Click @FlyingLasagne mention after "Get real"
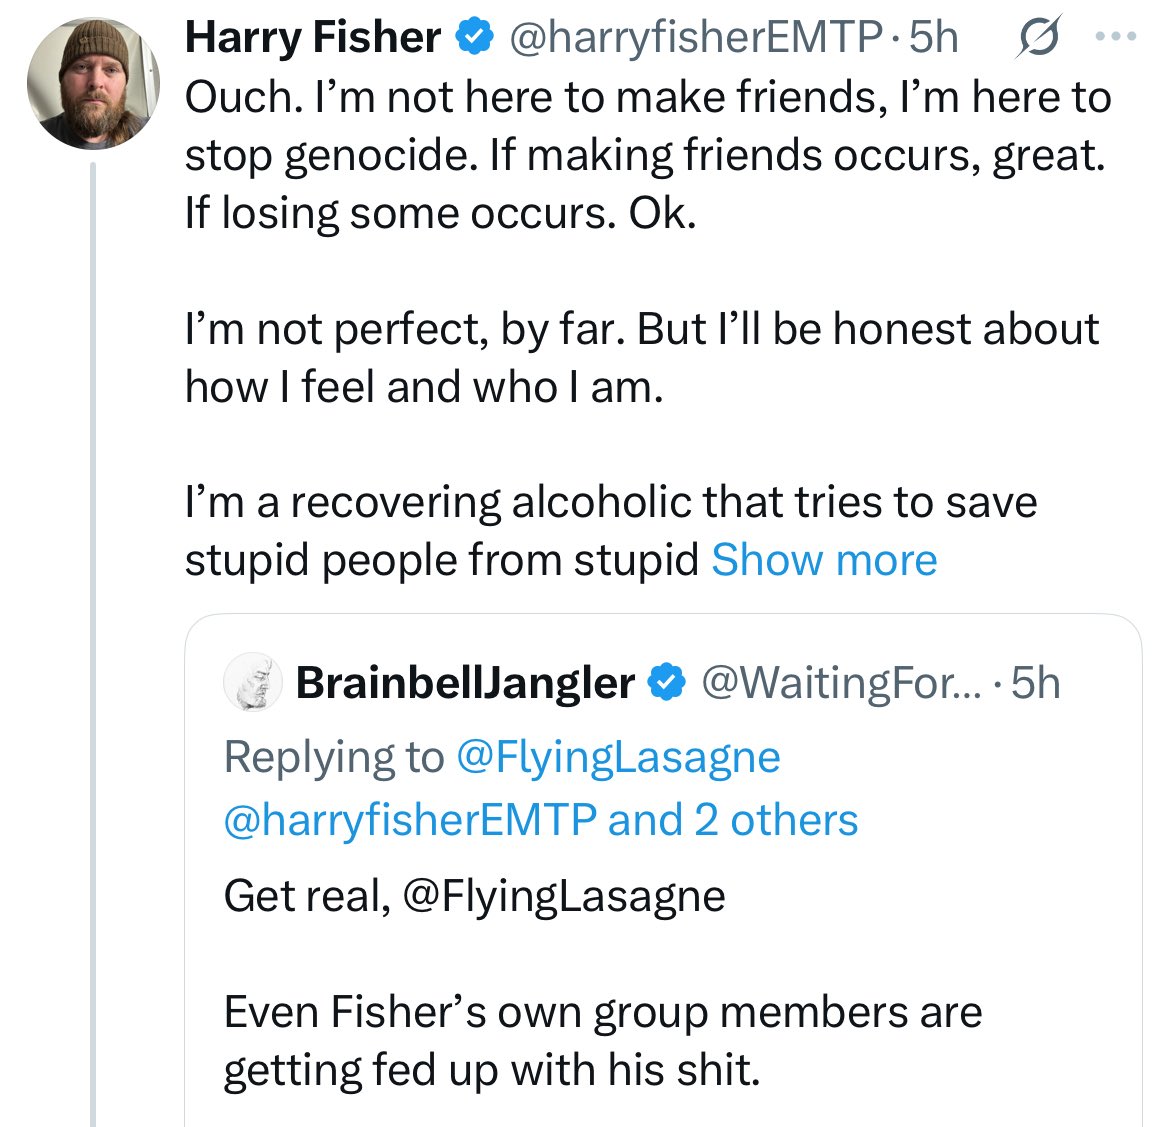Image resolution: width=1170 pixels, height=1127 pixels. [563, 896]
